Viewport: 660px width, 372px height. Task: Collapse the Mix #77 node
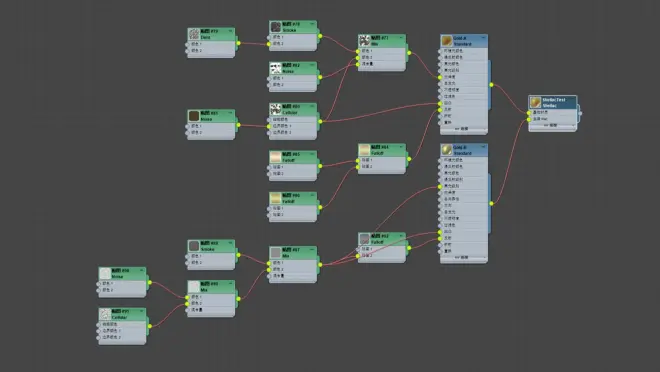coord(401,38)
